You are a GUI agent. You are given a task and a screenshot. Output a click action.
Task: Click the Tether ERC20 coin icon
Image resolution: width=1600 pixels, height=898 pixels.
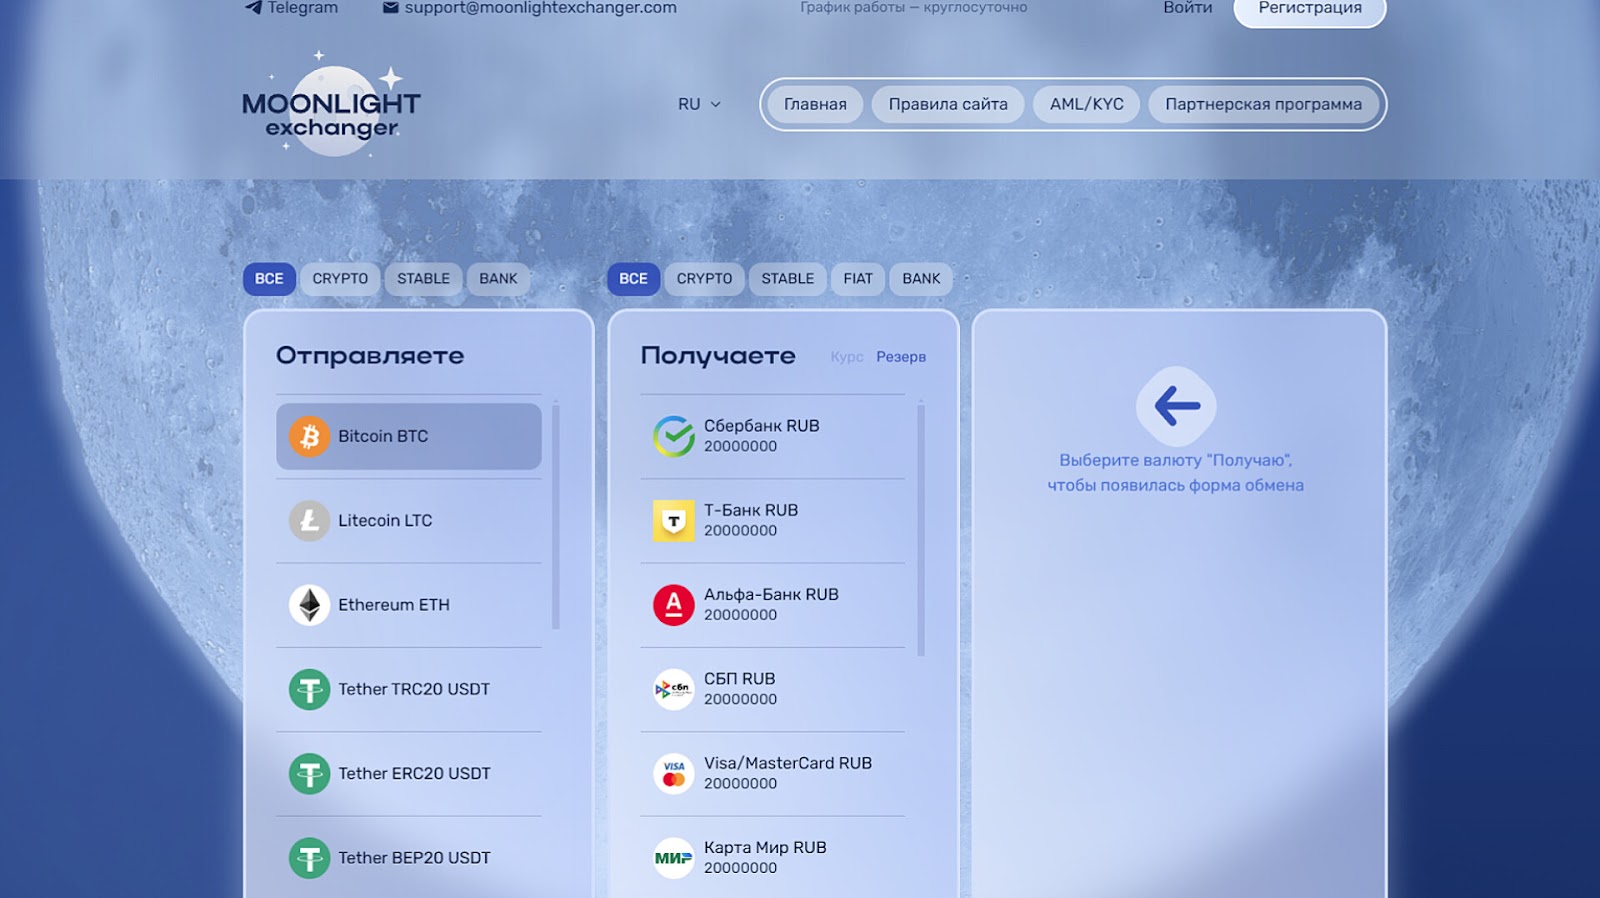pyautogui.click(x=310, y=773)
